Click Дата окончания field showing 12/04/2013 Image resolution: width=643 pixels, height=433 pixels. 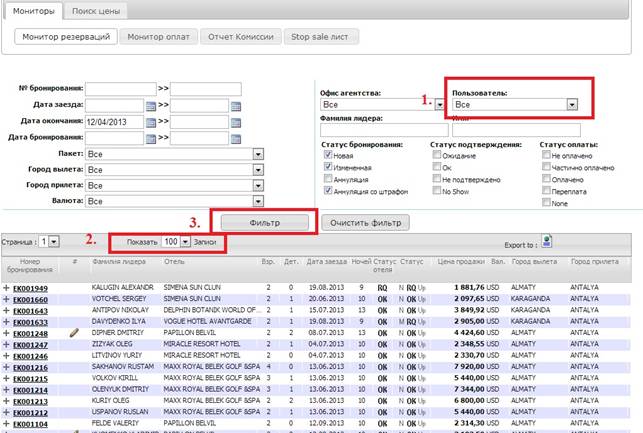coord(114,122)
